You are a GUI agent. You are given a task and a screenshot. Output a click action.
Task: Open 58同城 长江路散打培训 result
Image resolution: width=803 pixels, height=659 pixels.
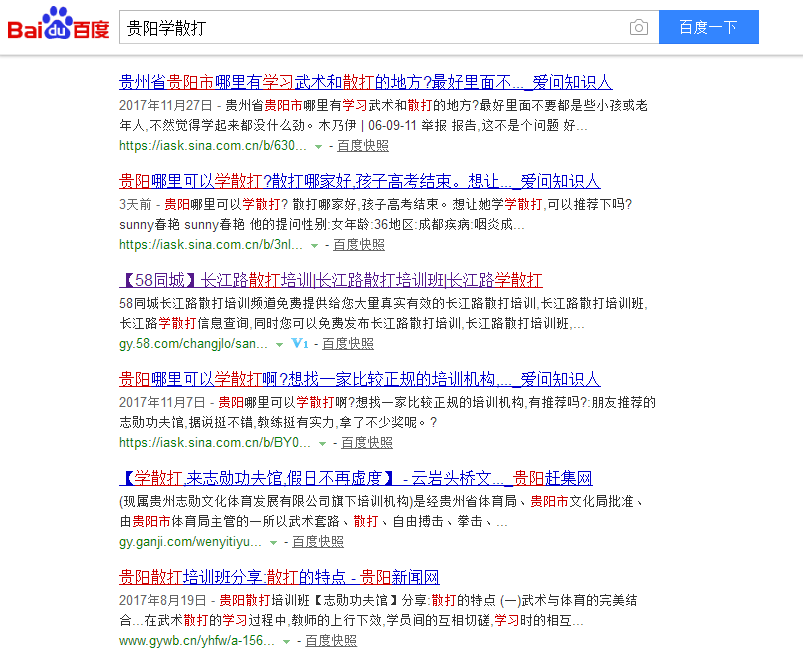tap(331, 280)
